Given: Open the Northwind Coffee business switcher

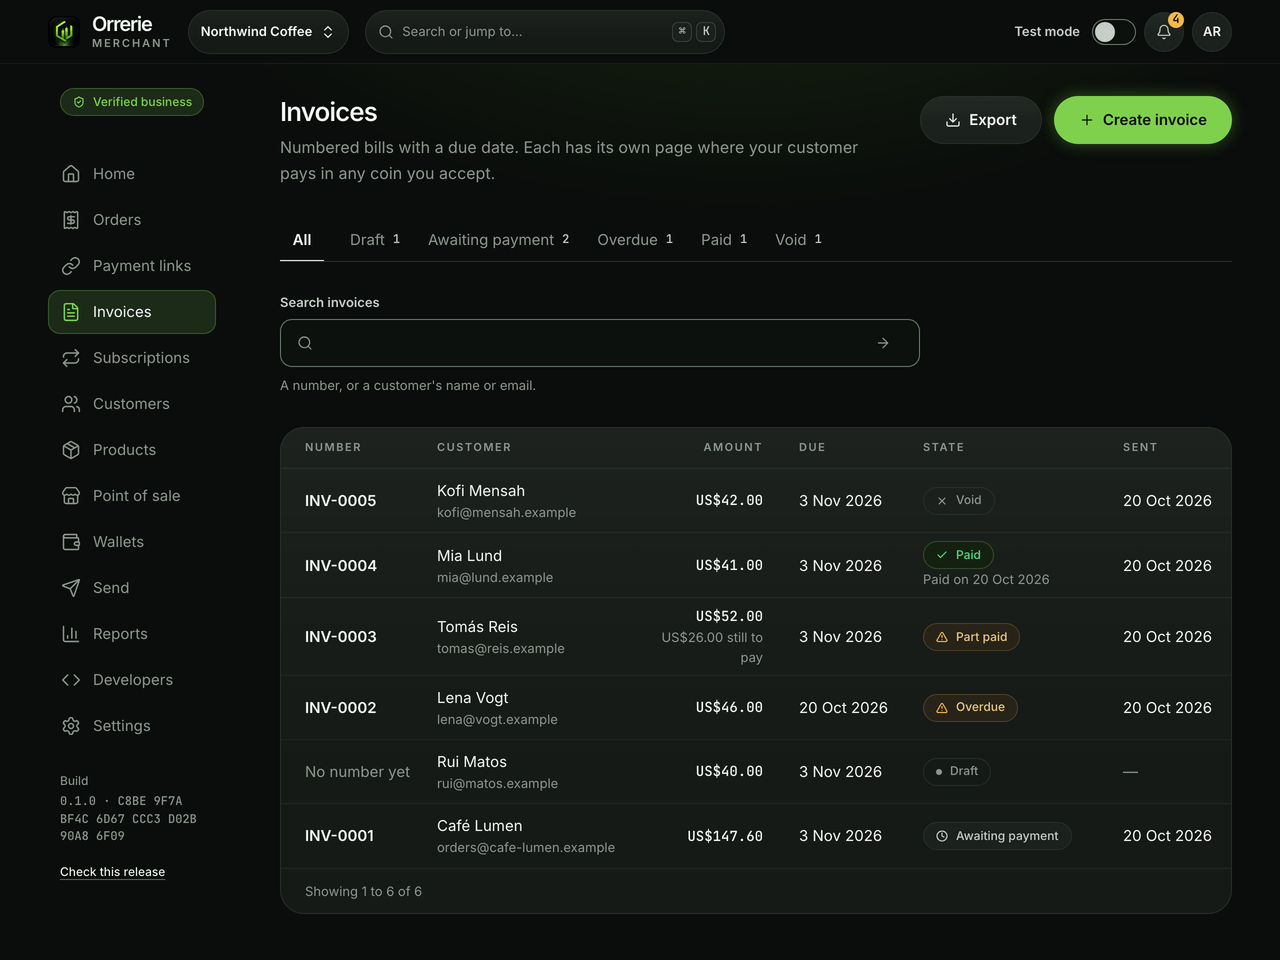Looking at the screenshot, I should (268, 32).
